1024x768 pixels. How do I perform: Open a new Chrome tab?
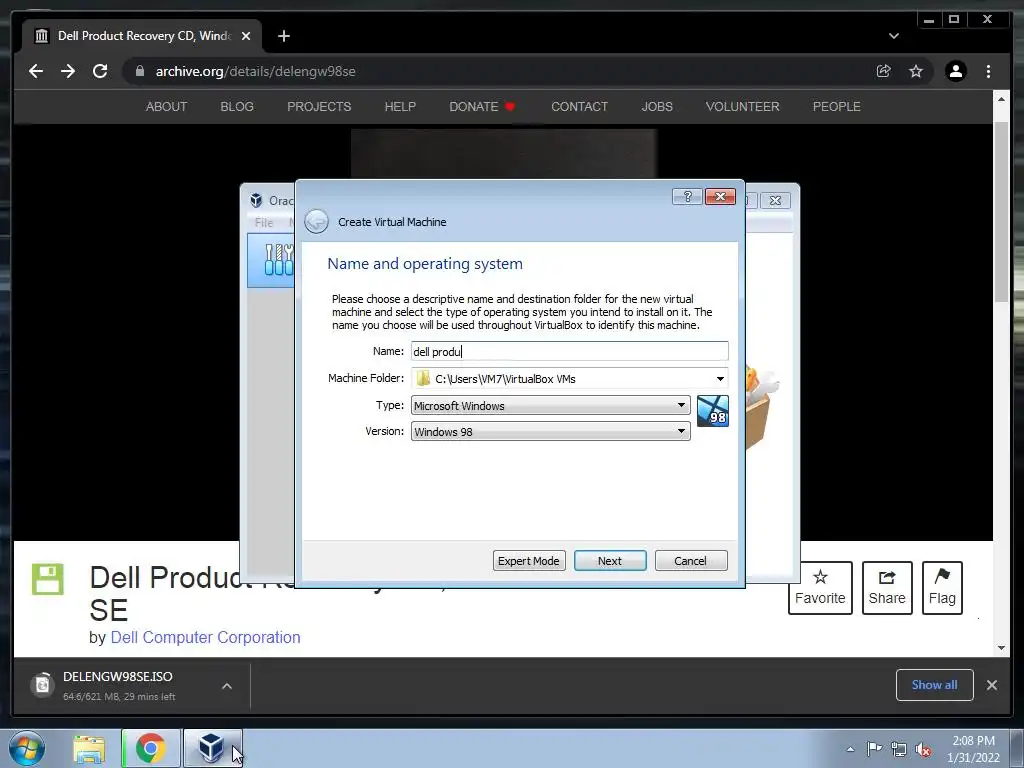(x=283, y=36)
